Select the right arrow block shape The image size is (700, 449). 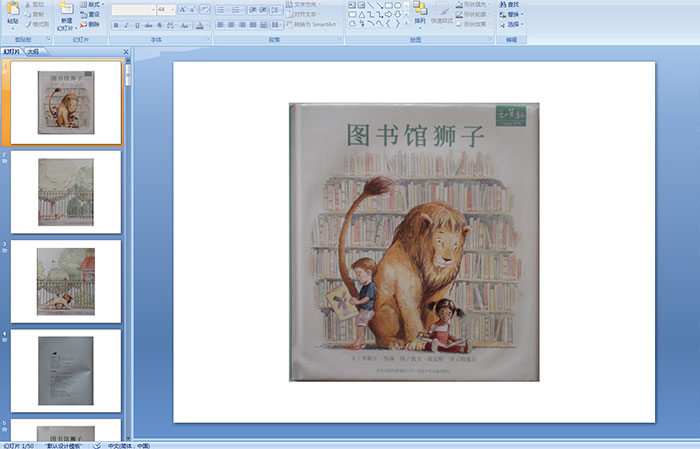pos(388,15)
